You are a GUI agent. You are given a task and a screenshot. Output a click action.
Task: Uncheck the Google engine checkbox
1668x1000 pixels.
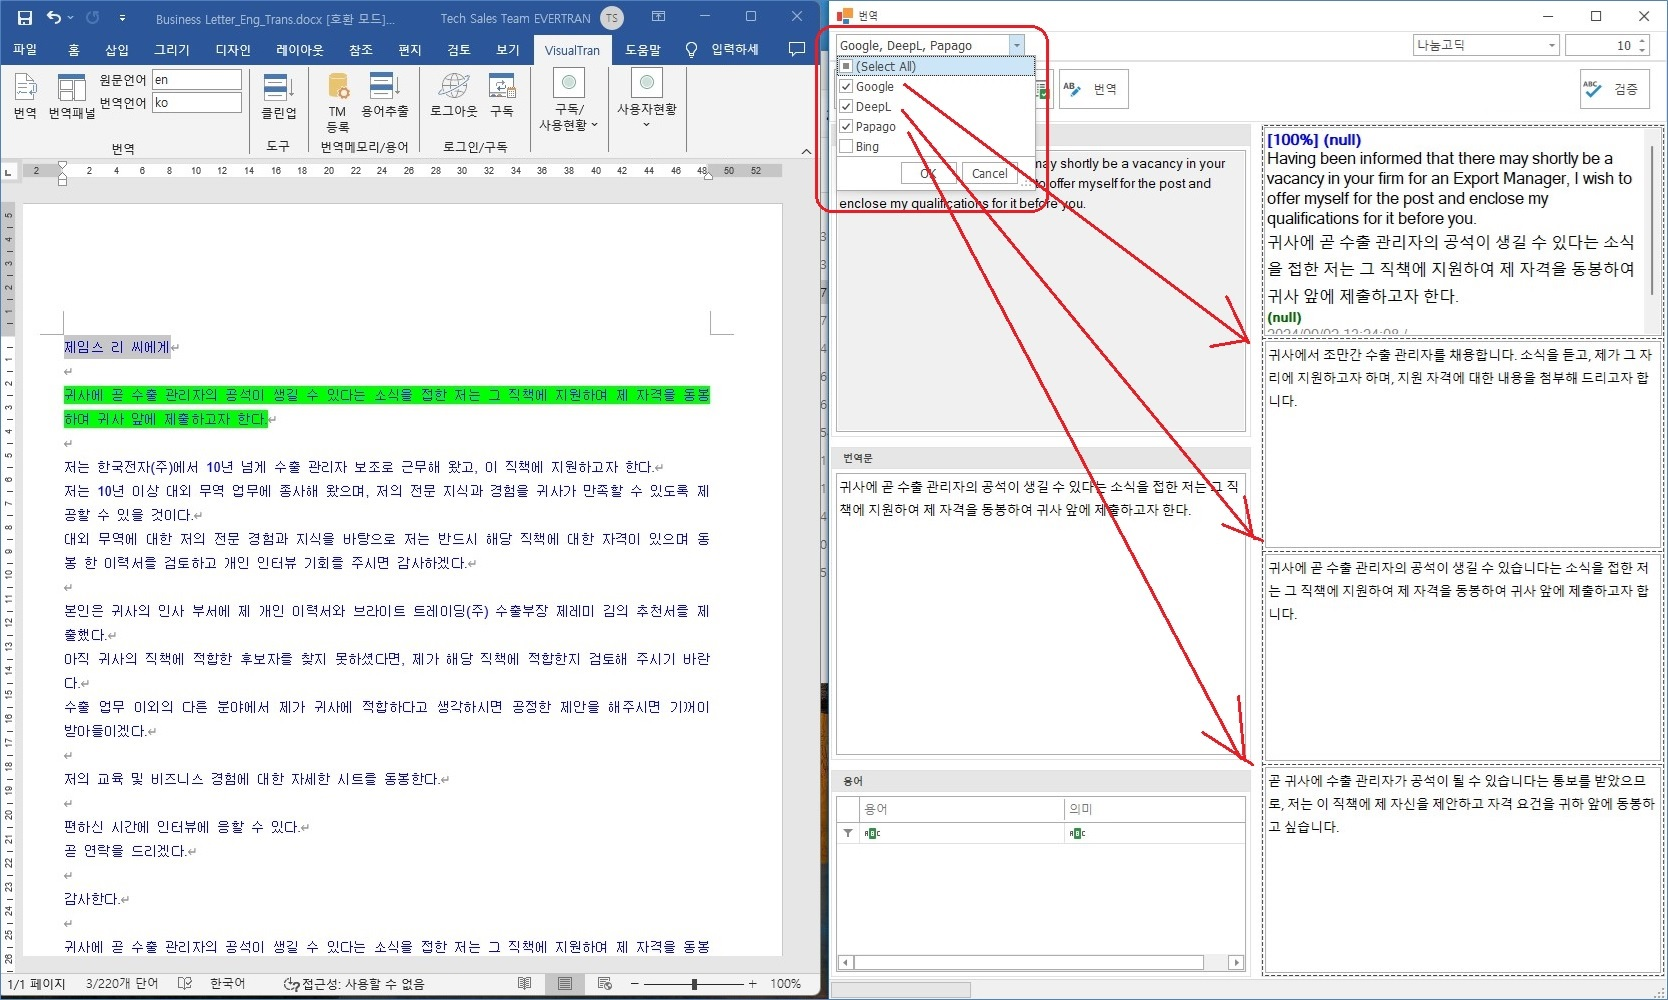[x=845, y=87]
